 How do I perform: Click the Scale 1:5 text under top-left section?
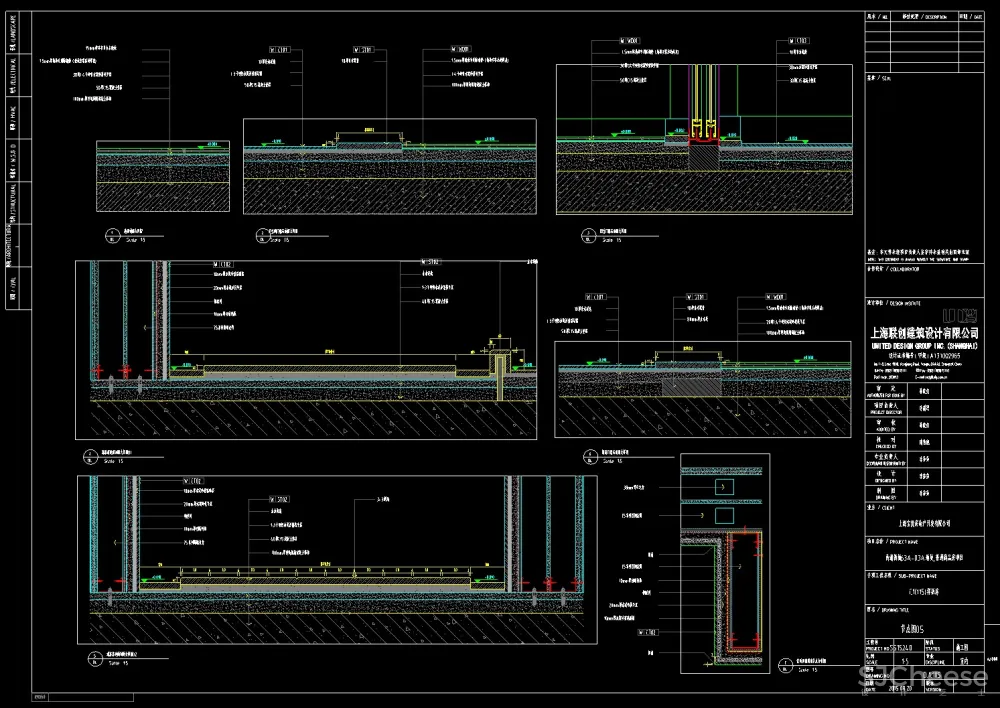(135, 241)
